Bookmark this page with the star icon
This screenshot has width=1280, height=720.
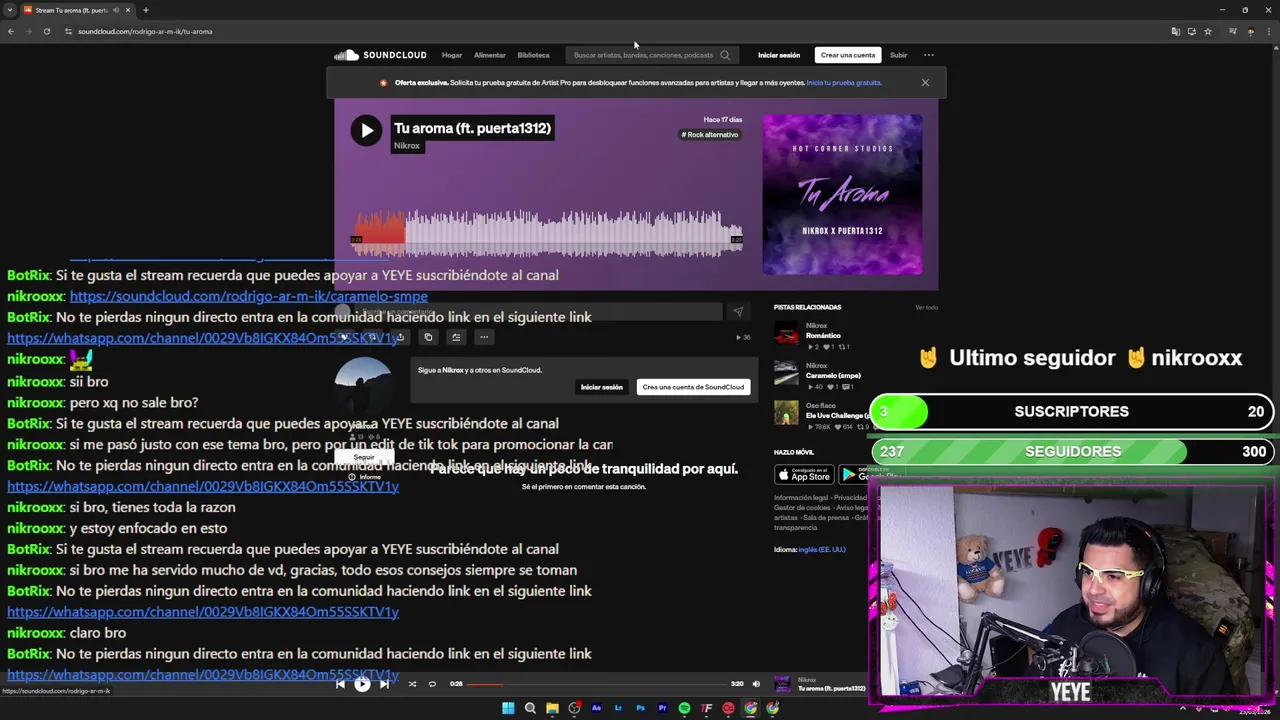pos(1207,31)
